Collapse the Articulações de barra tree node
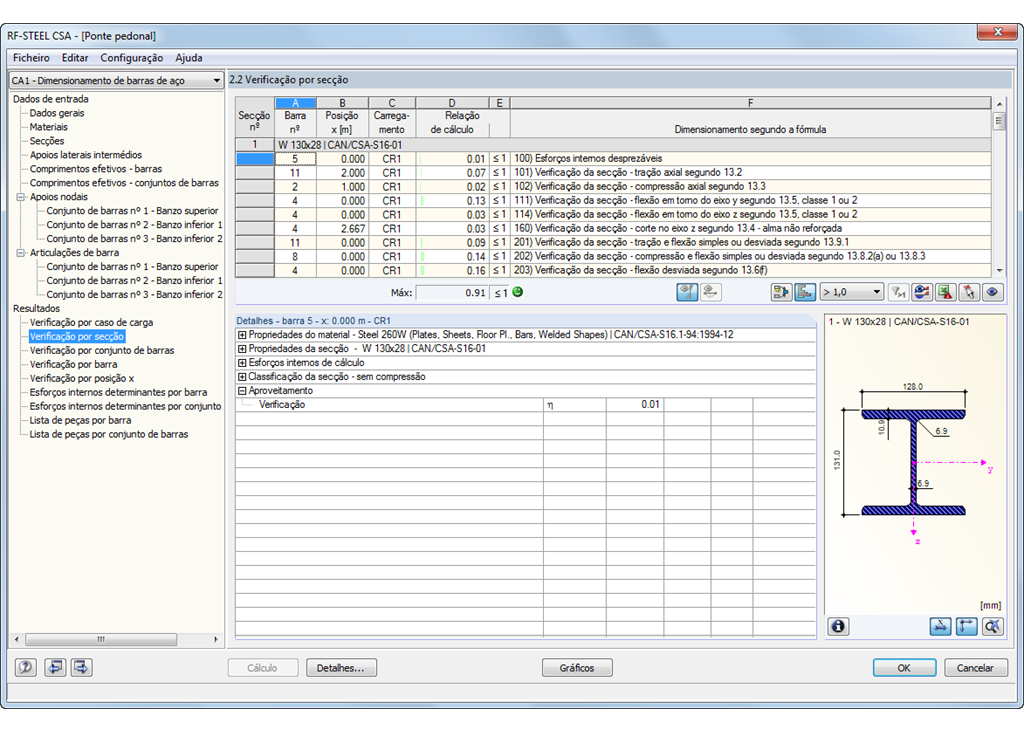1024x733 pixels. [x=21, y=252]
